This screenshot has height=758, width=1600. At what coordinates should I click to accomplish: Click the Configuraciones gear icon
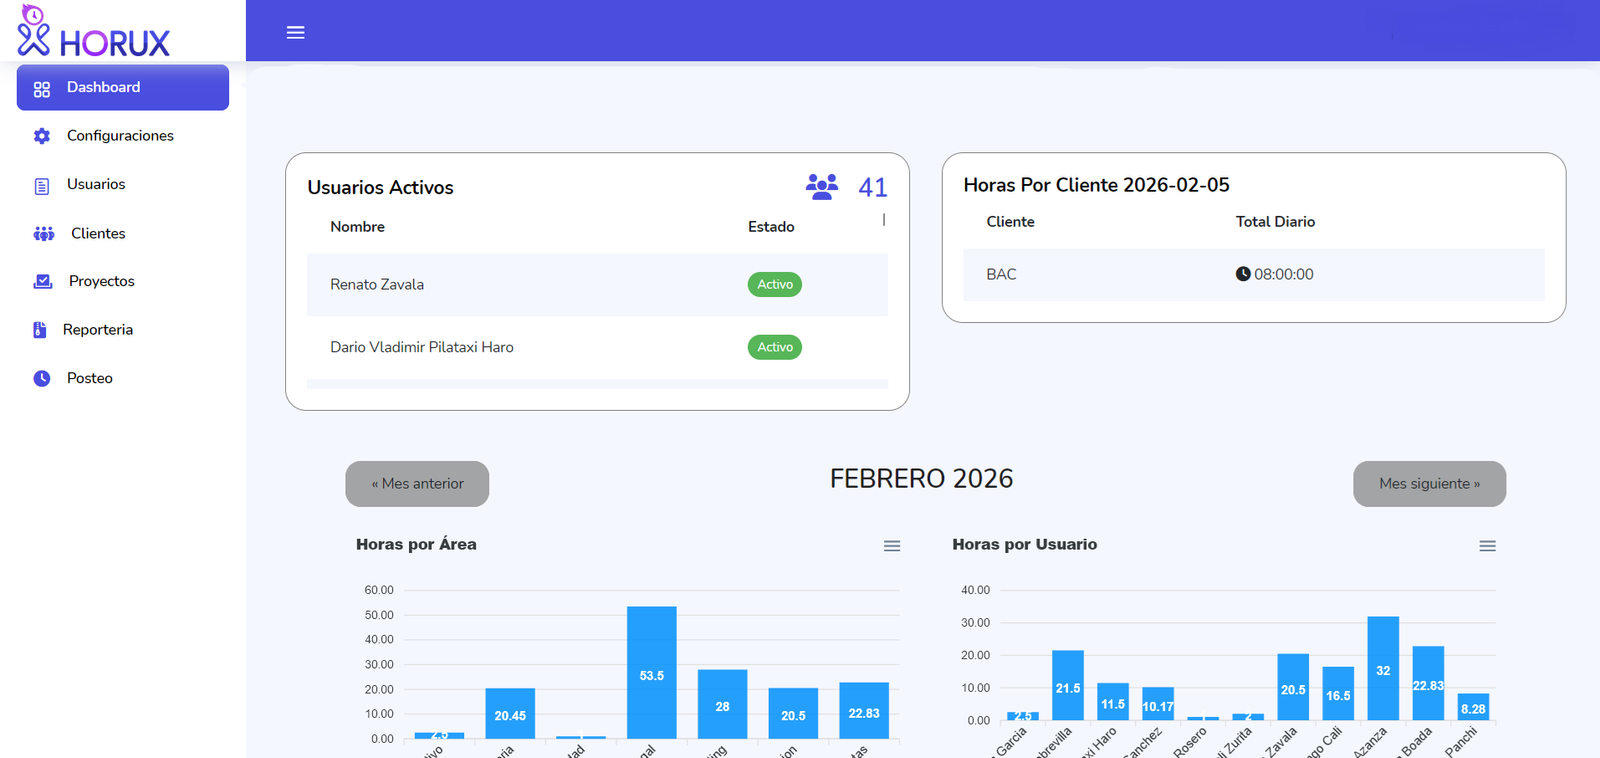coord(42,136)
